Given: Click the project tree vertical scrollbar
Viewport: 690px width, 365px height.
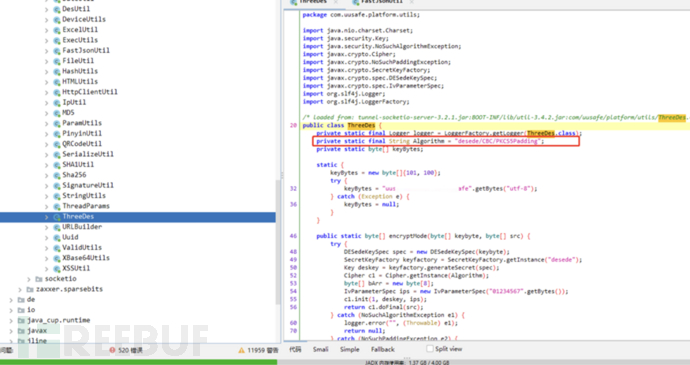Looking at the screenshot, I should tap(278, 241).
